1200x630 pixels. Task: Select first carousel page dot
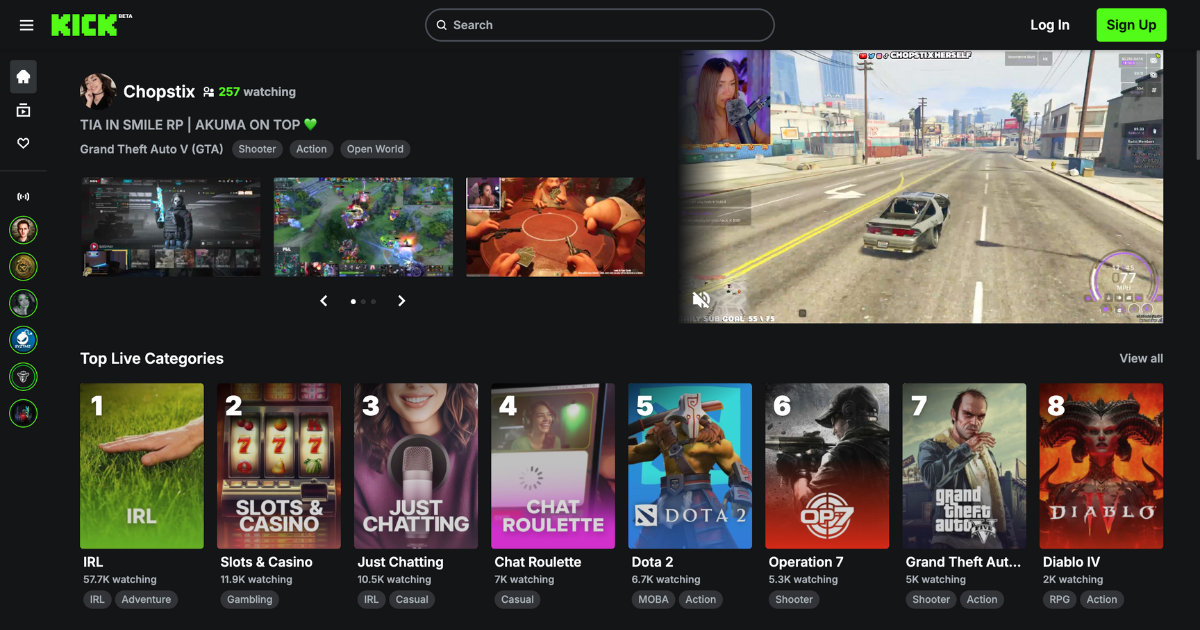[353, 301]
